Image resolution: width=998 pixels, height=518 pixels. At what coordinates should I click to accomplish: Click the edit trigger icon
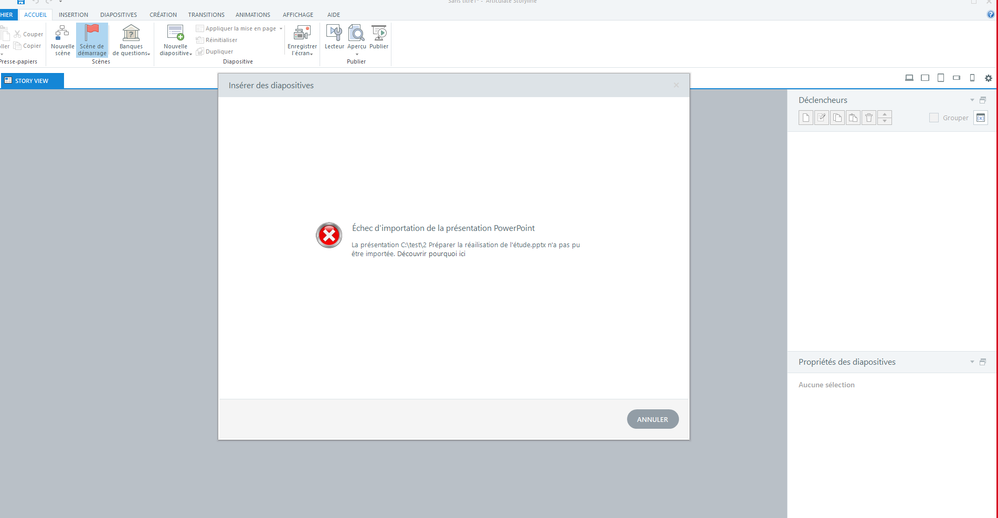click(822, 118)
